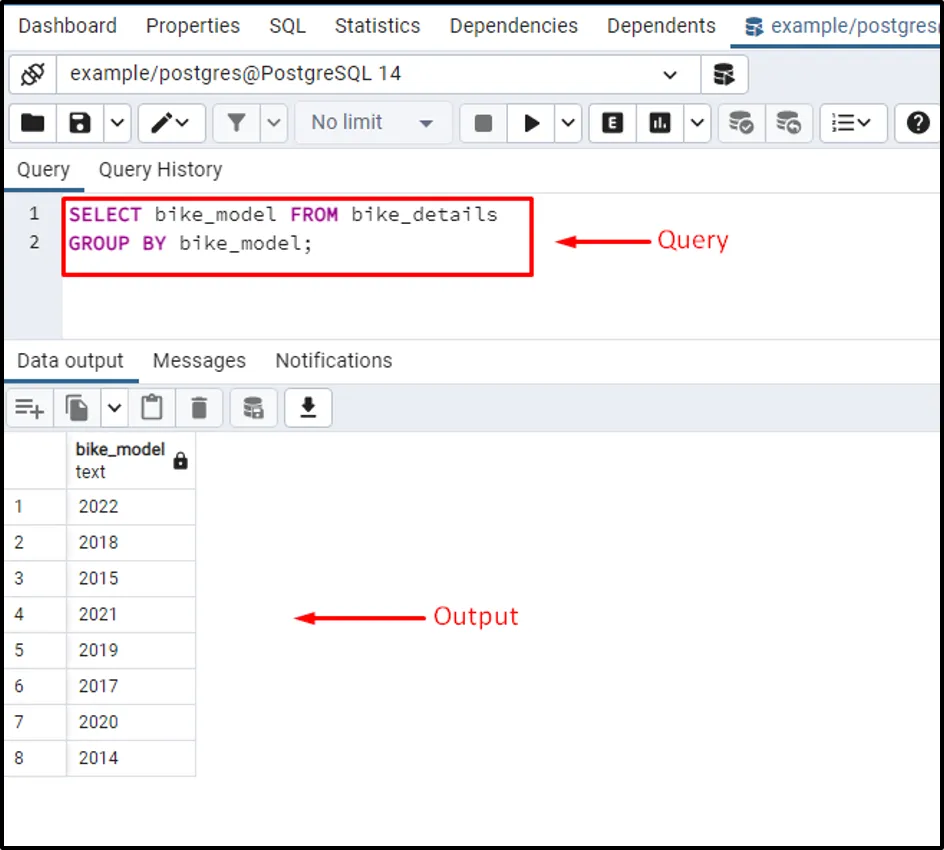Expand the connection selector example/postgres@PostgreSQL 14
This screenshot has width=944, height=850.
click(x=669, y=74)
